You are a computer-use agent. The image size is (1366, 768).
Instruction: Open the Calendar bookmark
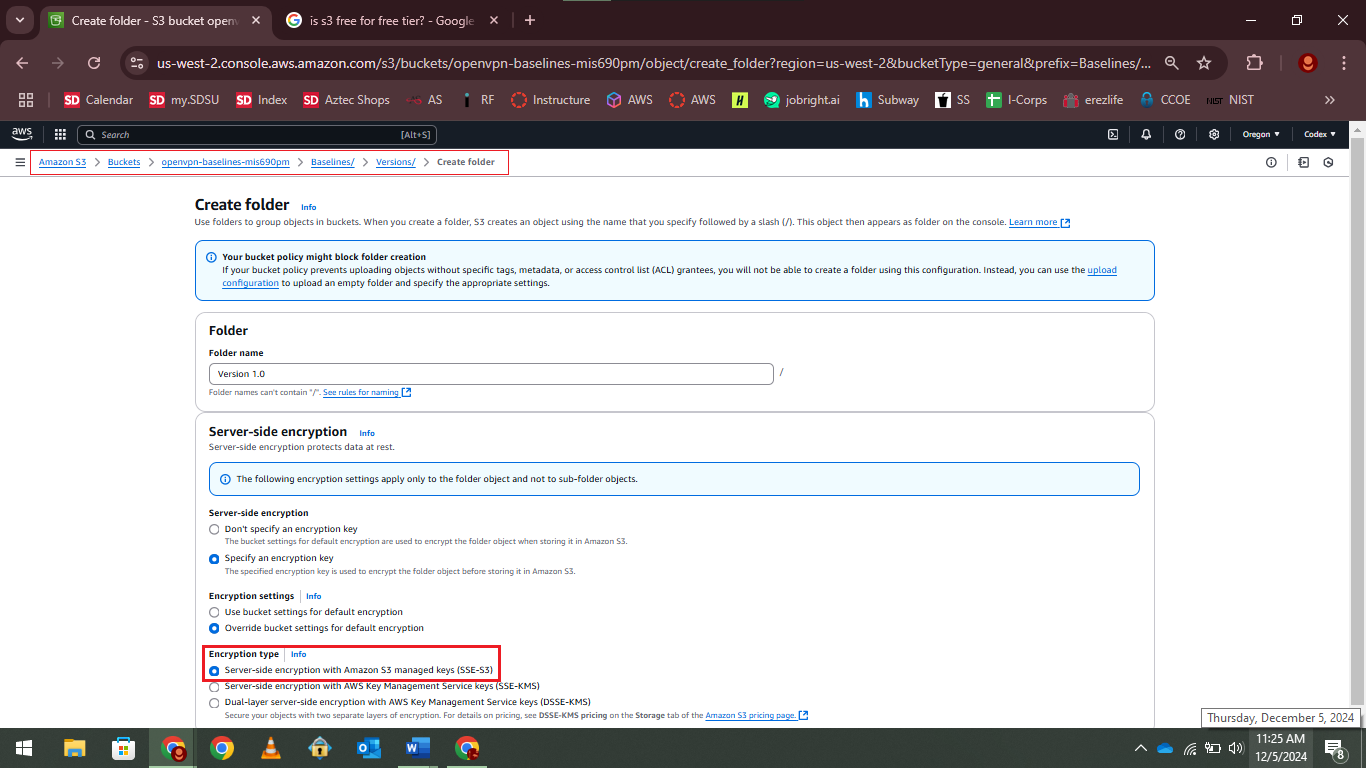pos(98,100)
